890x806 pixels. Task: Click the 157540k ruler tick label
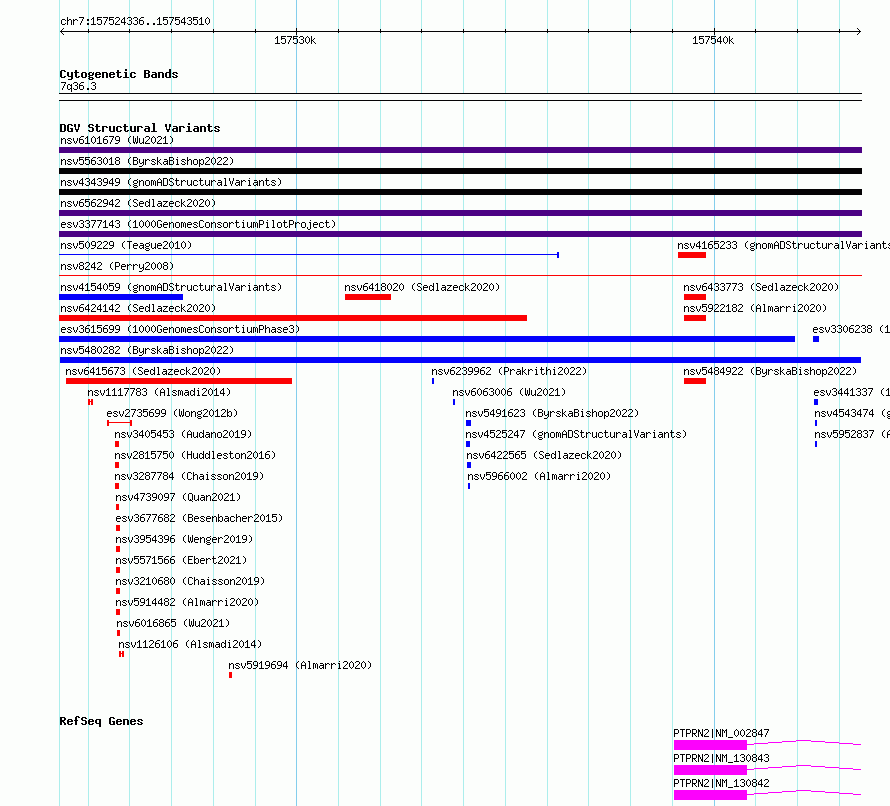(713, 40)
